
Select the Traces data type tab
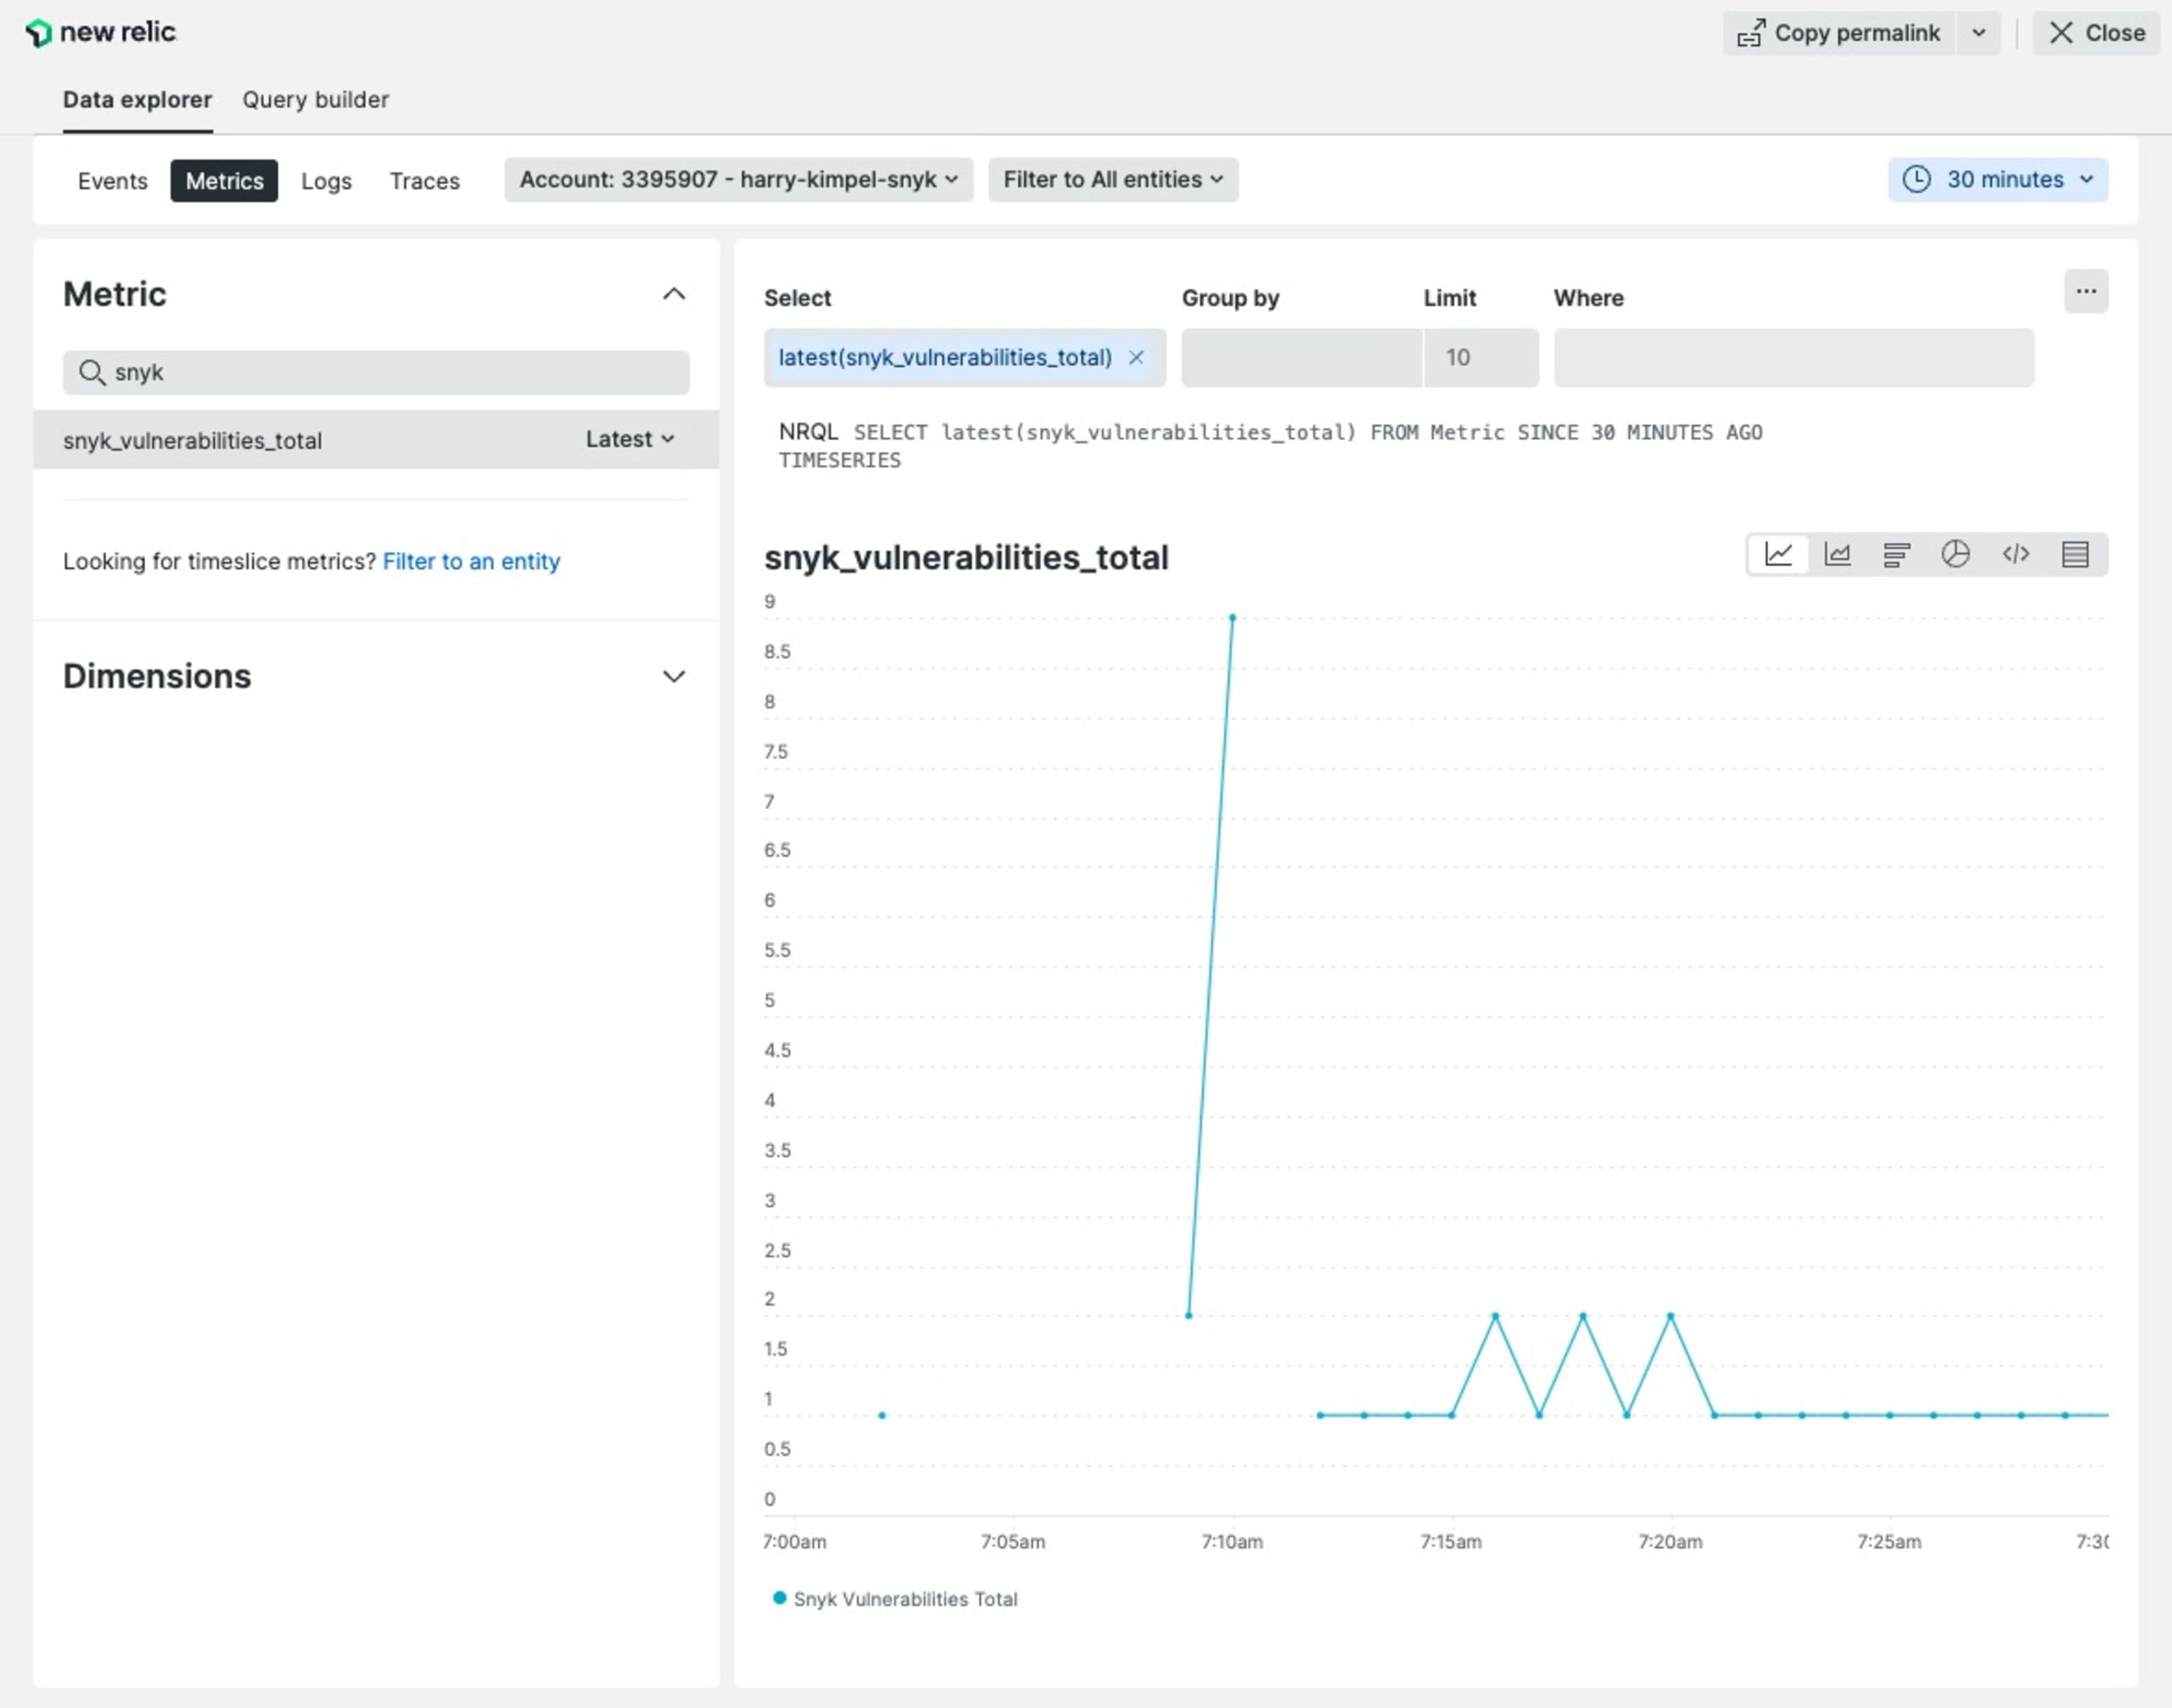click(424, 181)
